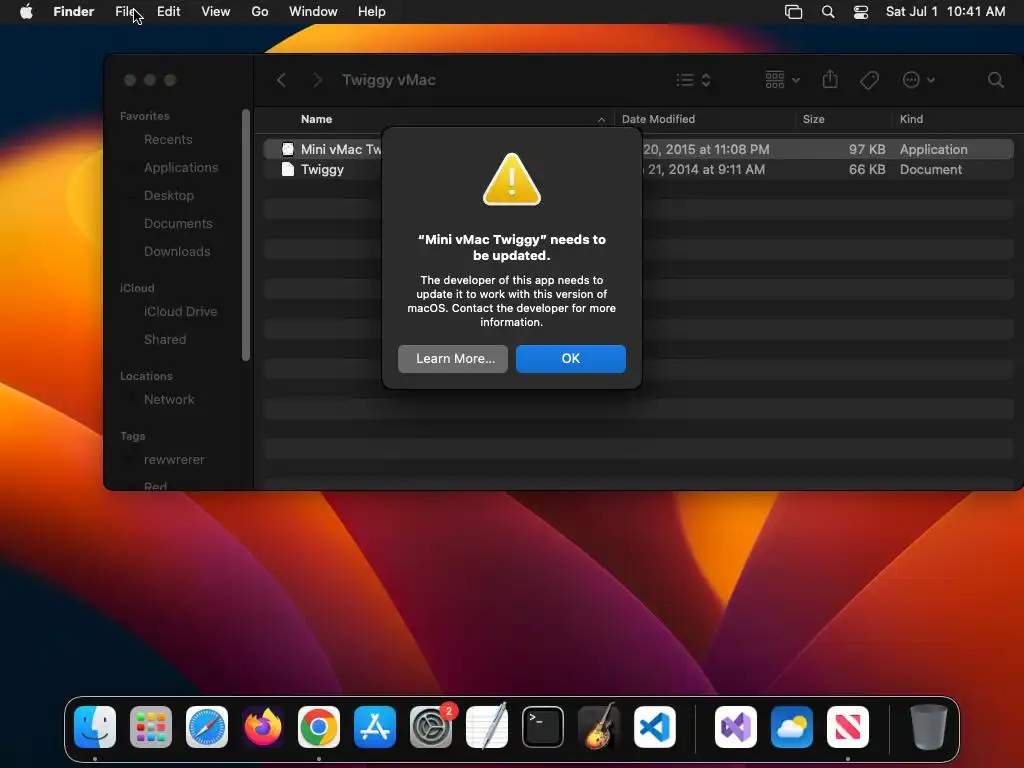Open the Go menu
This screenshot has width=1024, height=768.
260,12
